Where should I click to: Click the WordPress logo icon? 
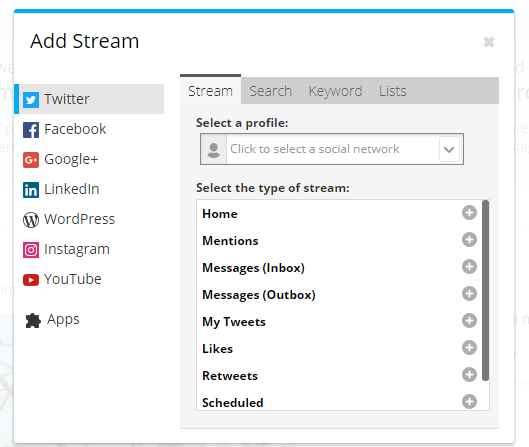31,220
